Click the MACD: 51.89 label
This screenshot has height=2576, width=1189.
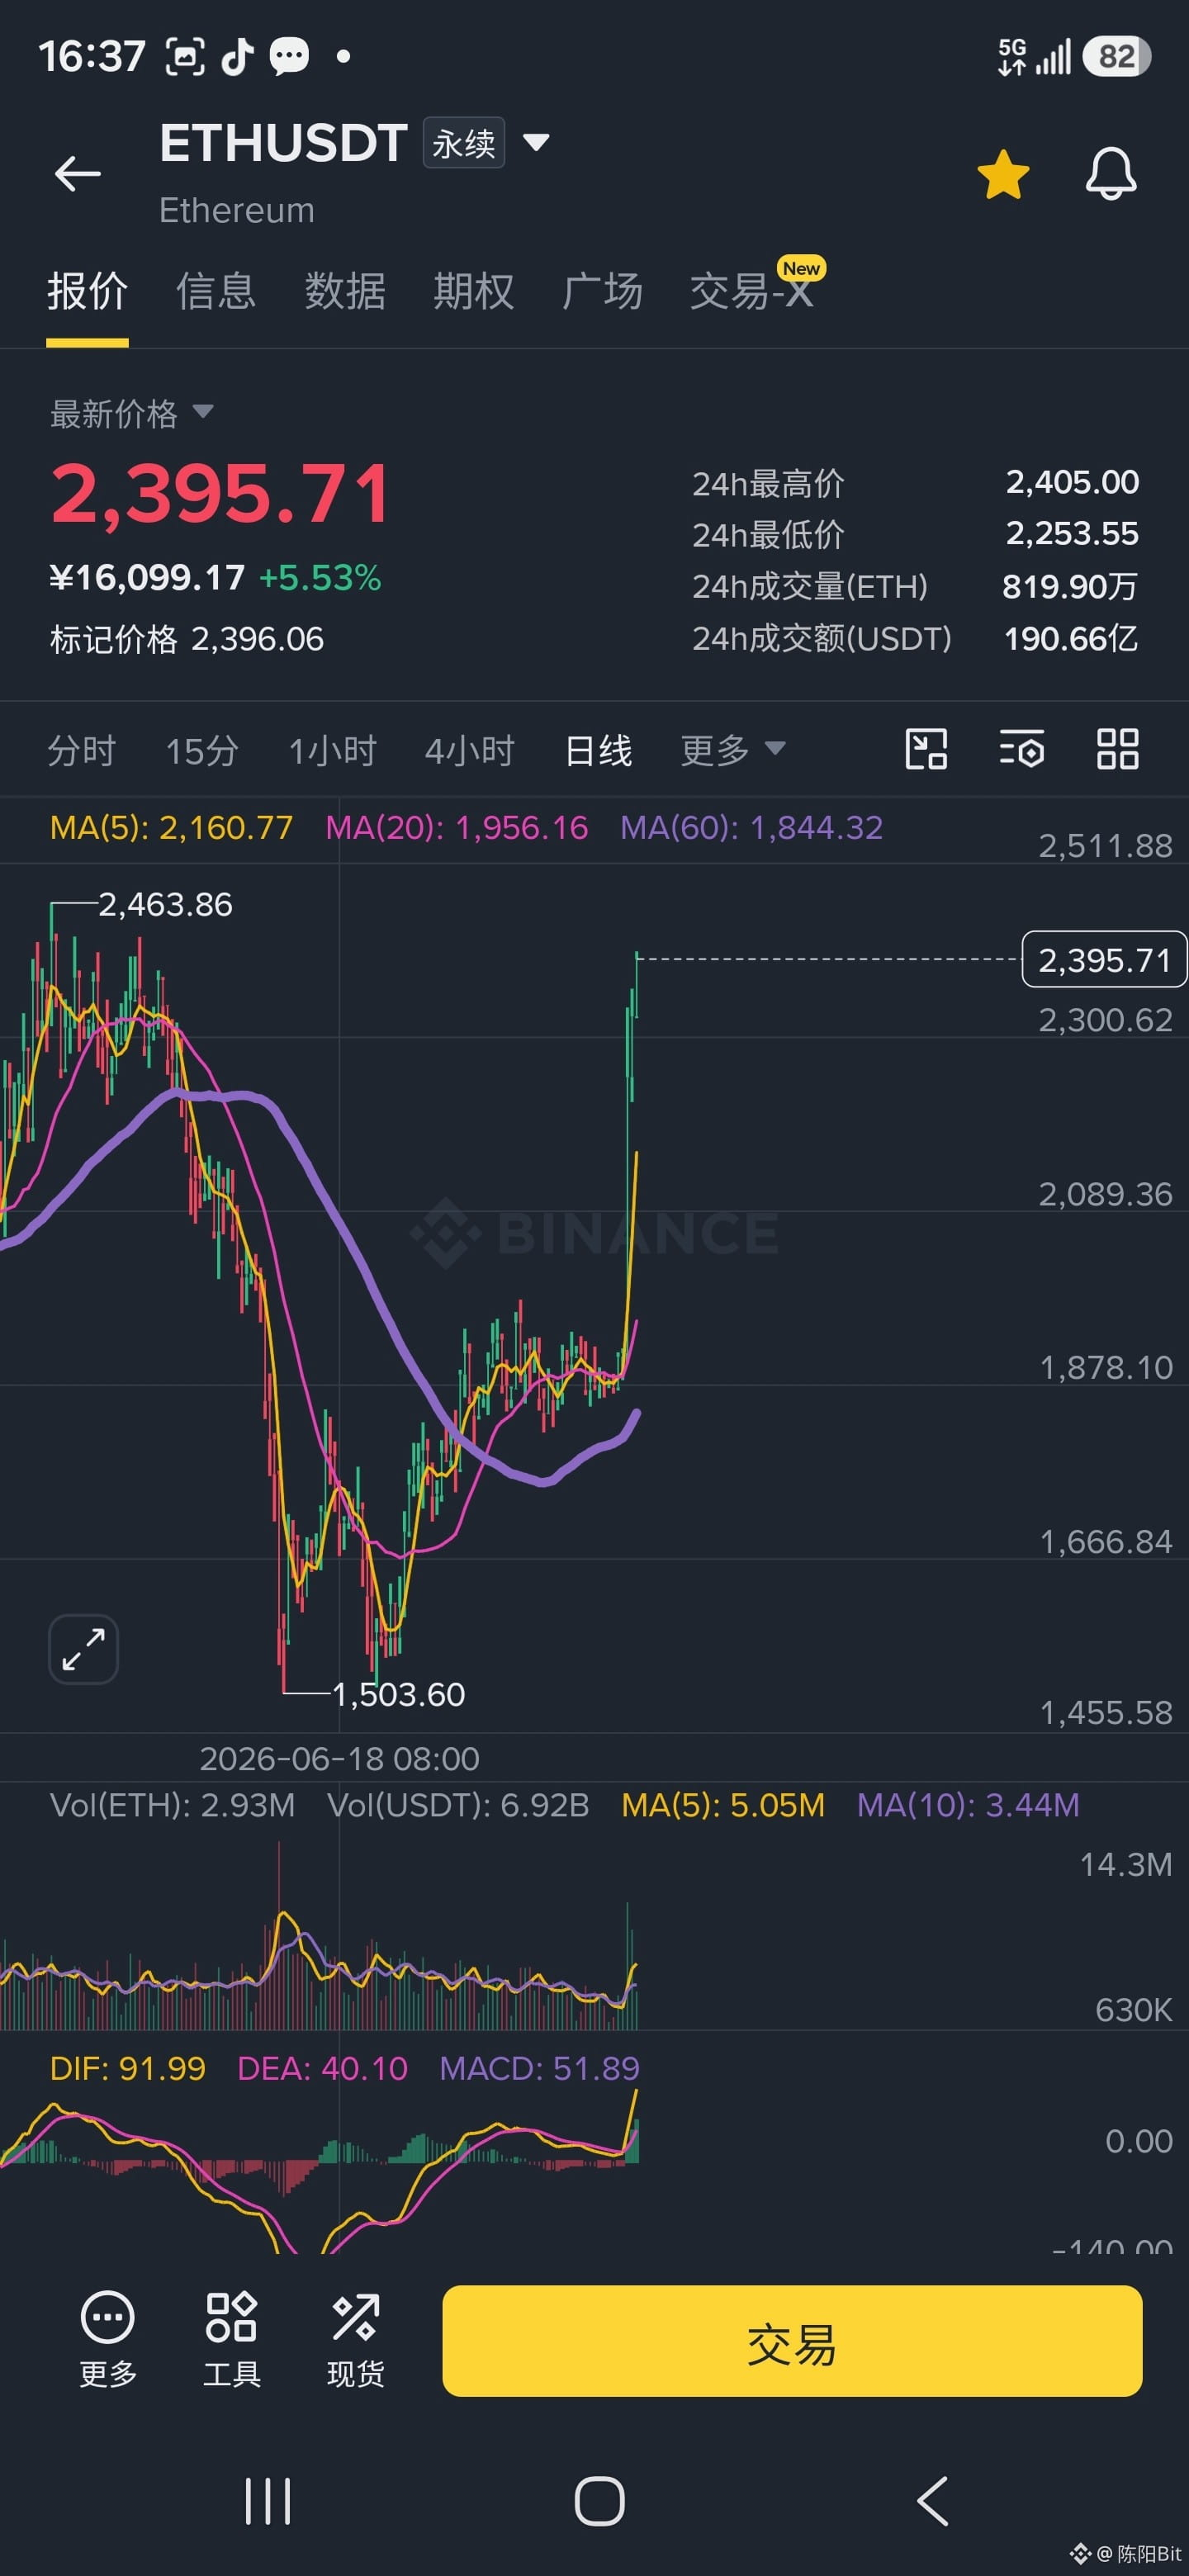[x=539, y=2069]
